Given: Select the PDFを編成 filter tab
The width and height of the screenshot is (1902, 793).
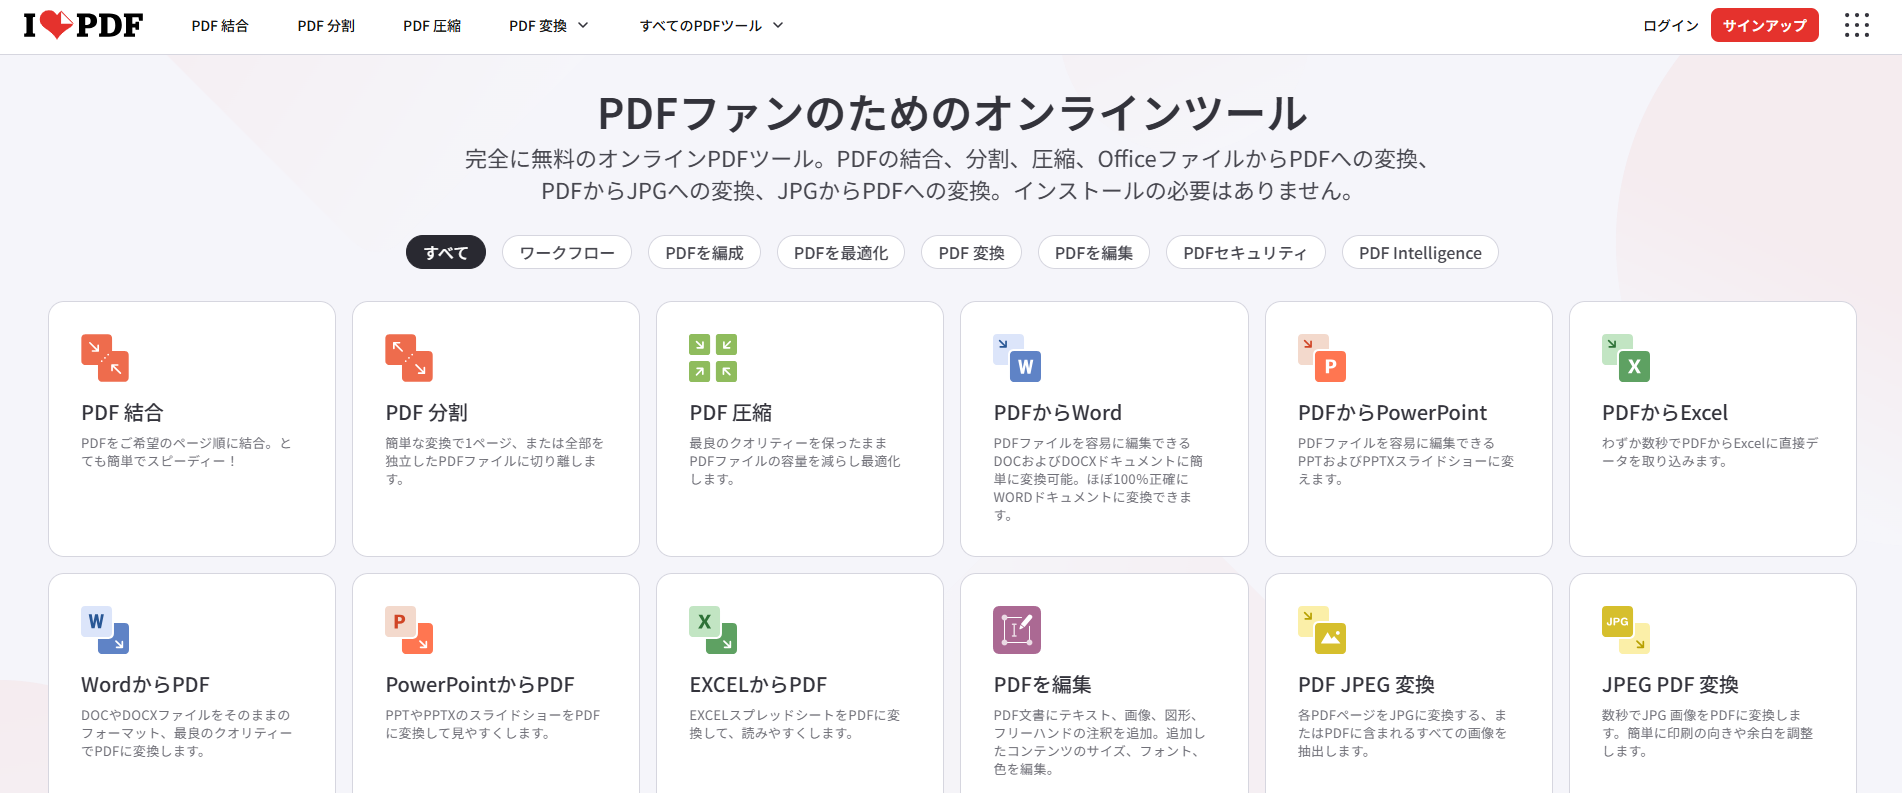Looking at the screenshot, I should tap(705, 252).
